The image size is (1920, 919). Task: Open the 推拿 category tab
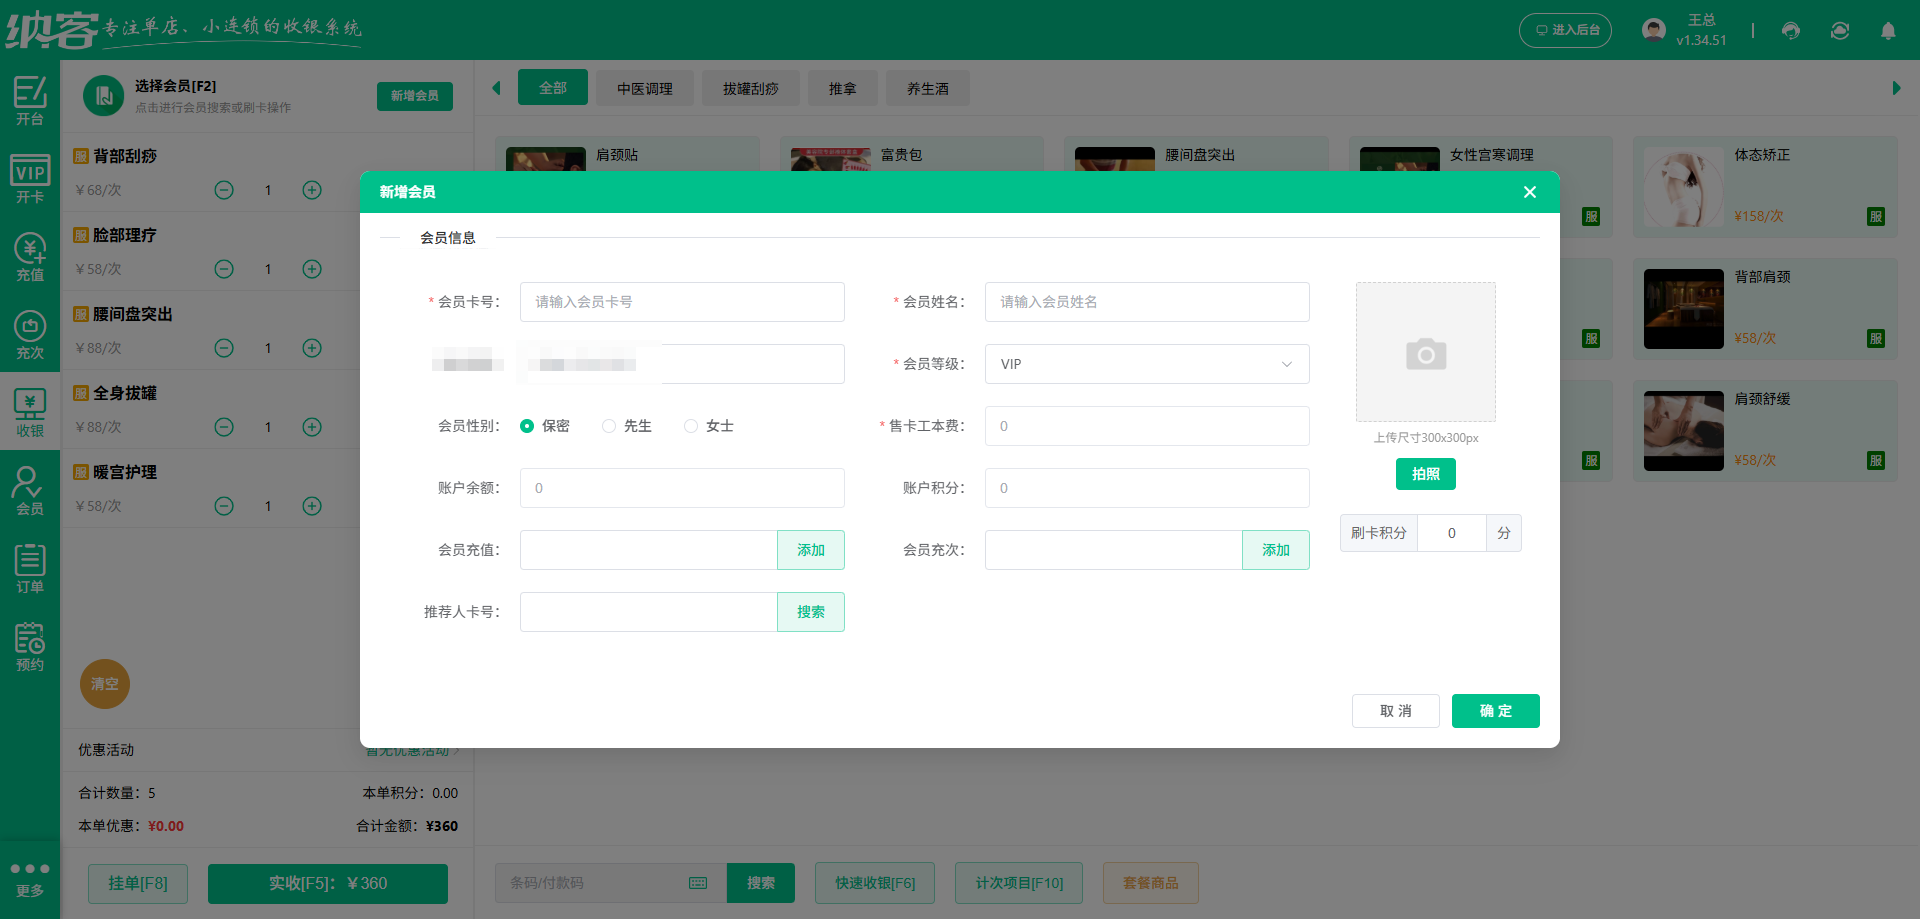842,88
